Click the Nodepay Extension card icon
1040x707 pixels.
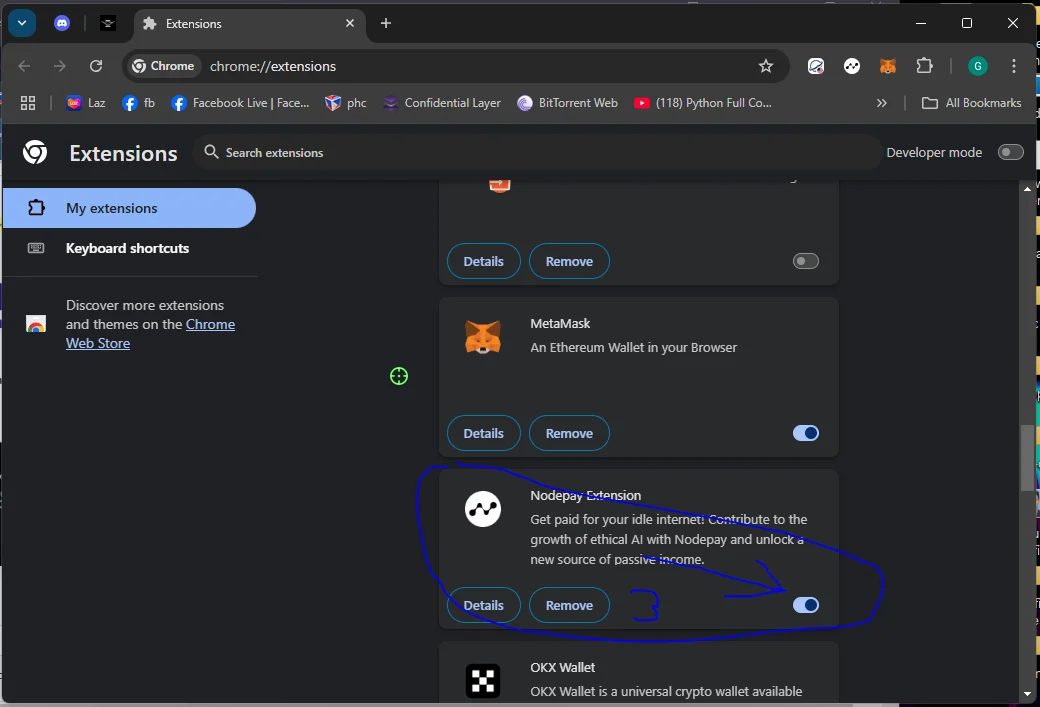pos(483,509)
